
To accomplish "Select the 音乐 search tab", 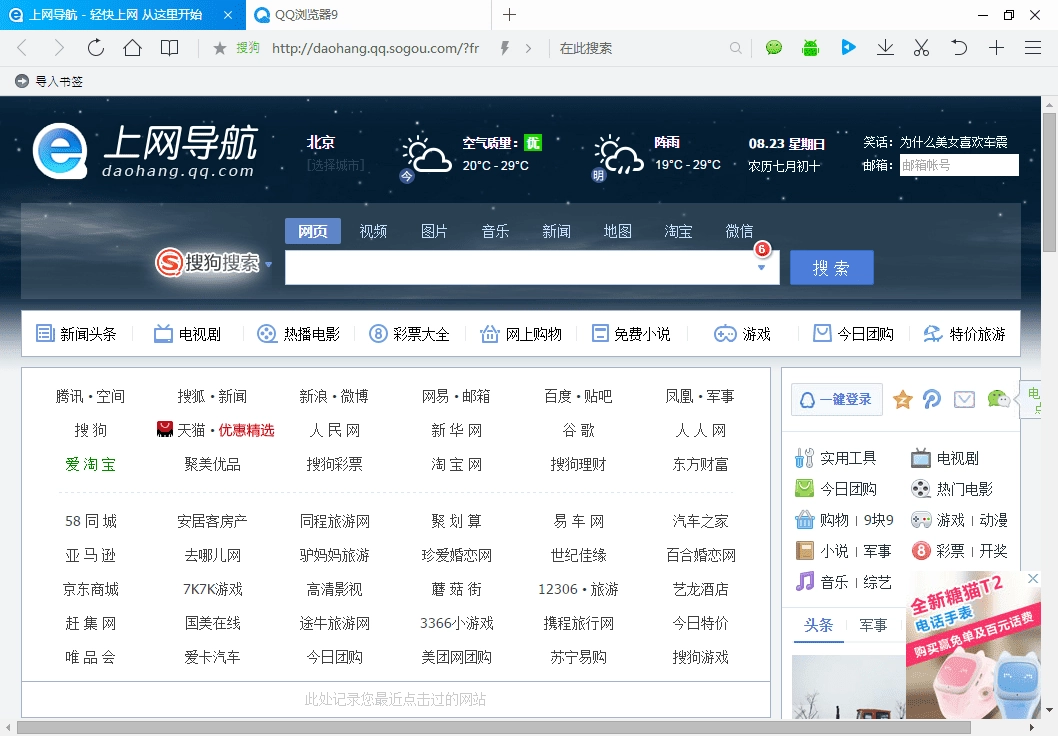I will click(495, 231).
